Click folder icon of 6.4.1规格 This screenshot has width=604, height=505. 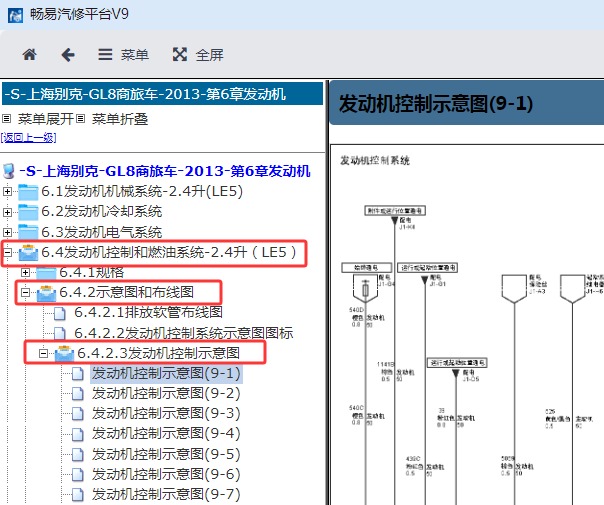[x=46, y=273]
